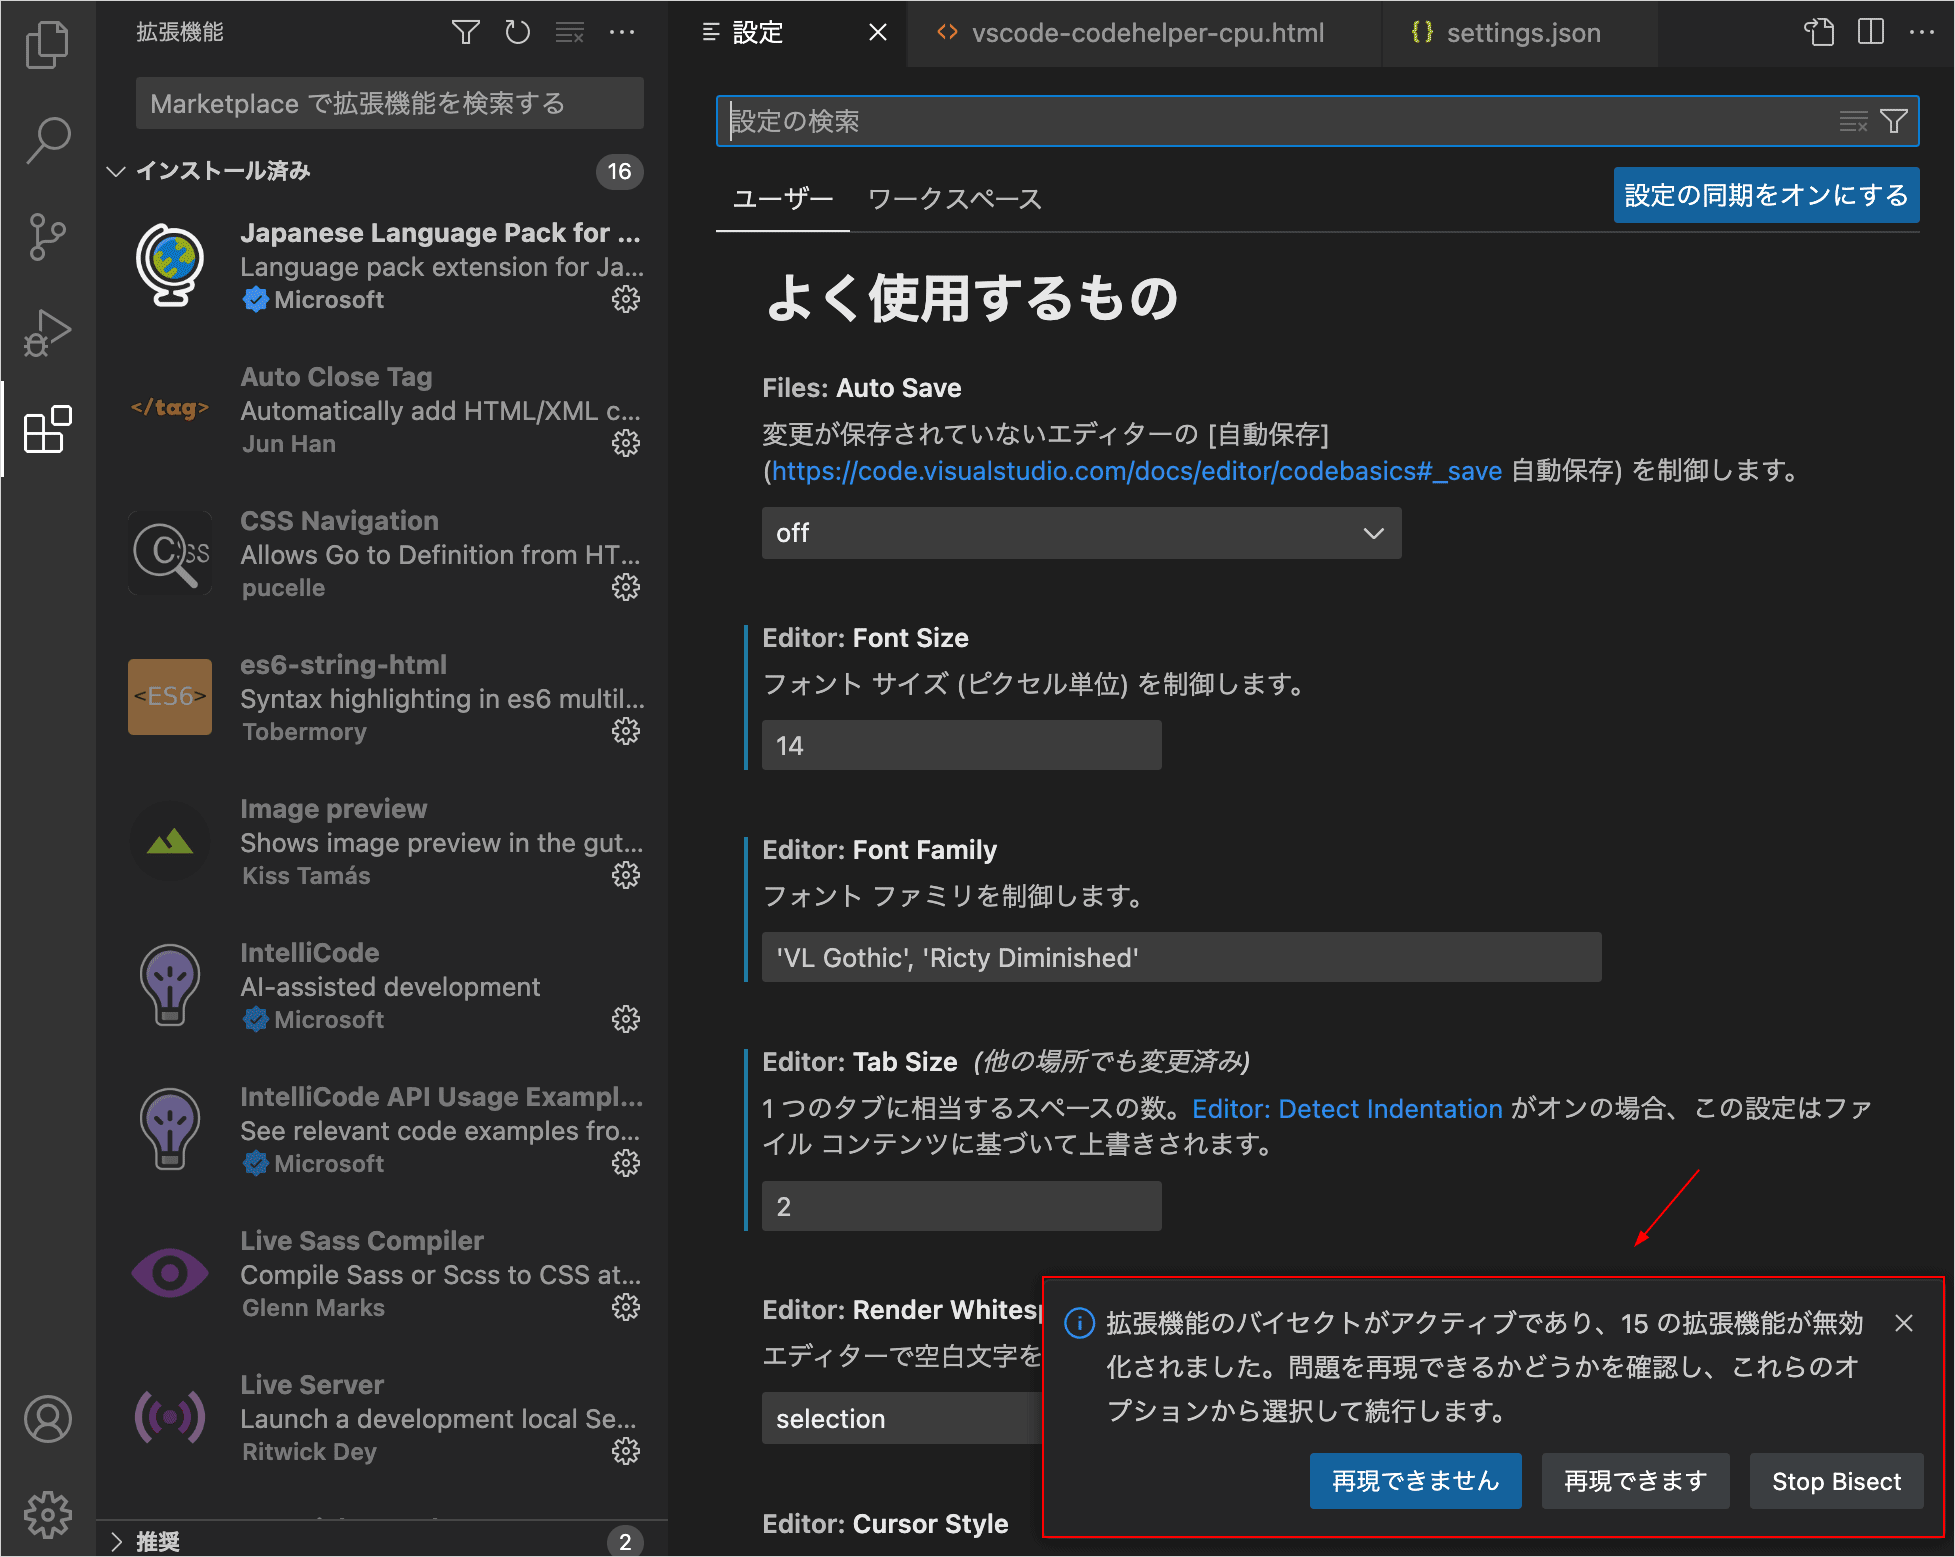This screenshot has height=1557, width=1955.
Task: Open the Explorer view in activity bar
Action: tap(47, 45)
